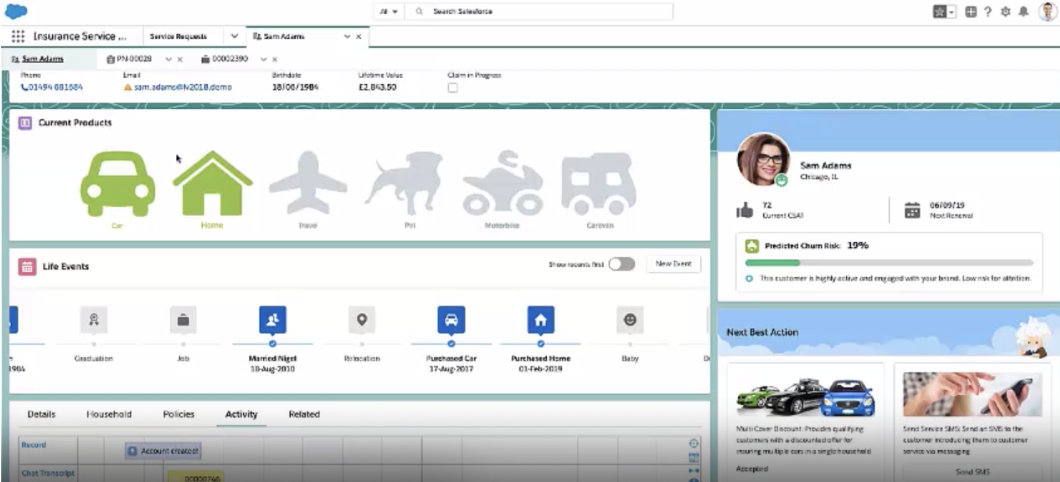Click the Chat Transcript row label

[x=48, y=473]
